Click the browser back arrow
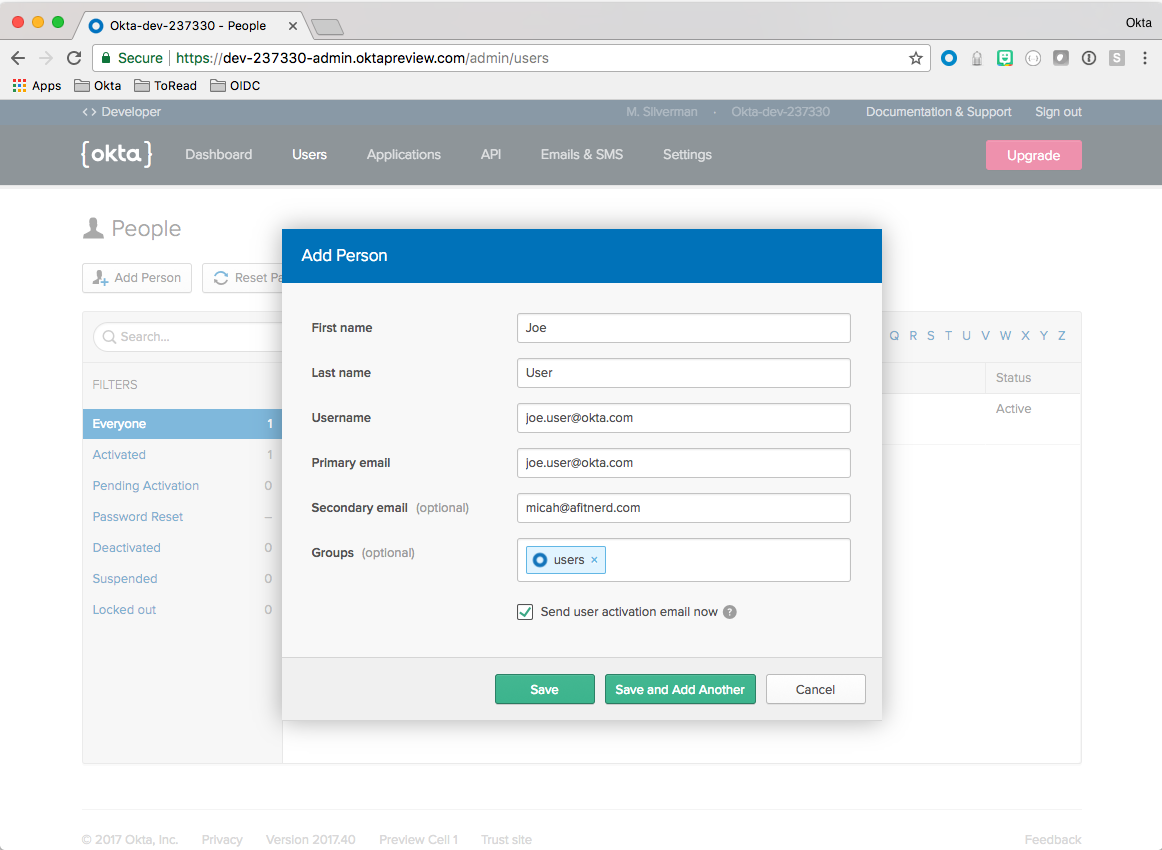This screenshot has height=850, width=1162. click(x=18, y=58)
